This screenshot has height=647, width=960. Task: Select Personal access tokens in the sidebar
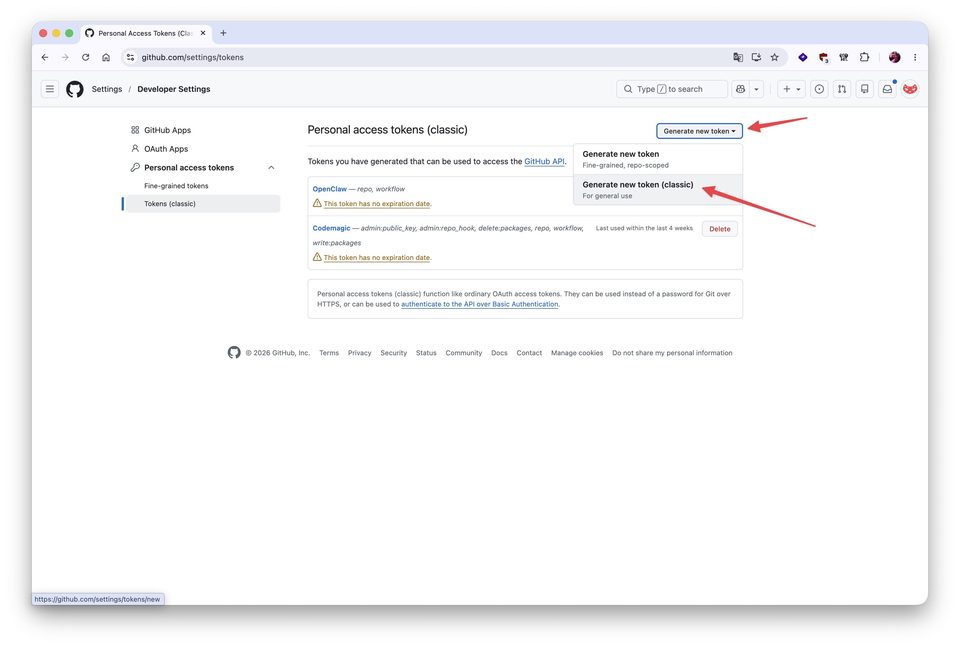coord(189,168)
